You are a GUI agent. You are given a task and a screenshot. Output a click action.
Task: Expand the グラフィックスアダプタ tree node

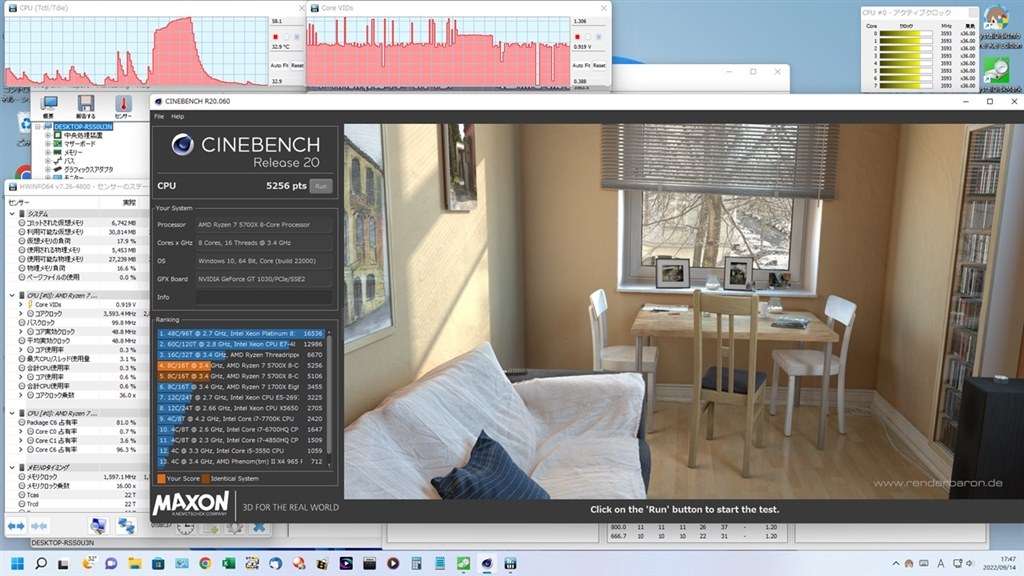(x=48, y=169)
